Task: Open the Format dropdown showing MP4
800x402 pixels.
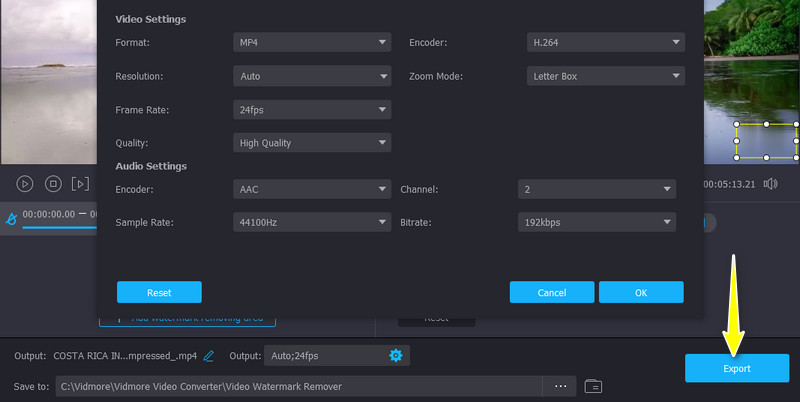Action: coord(311,42)
